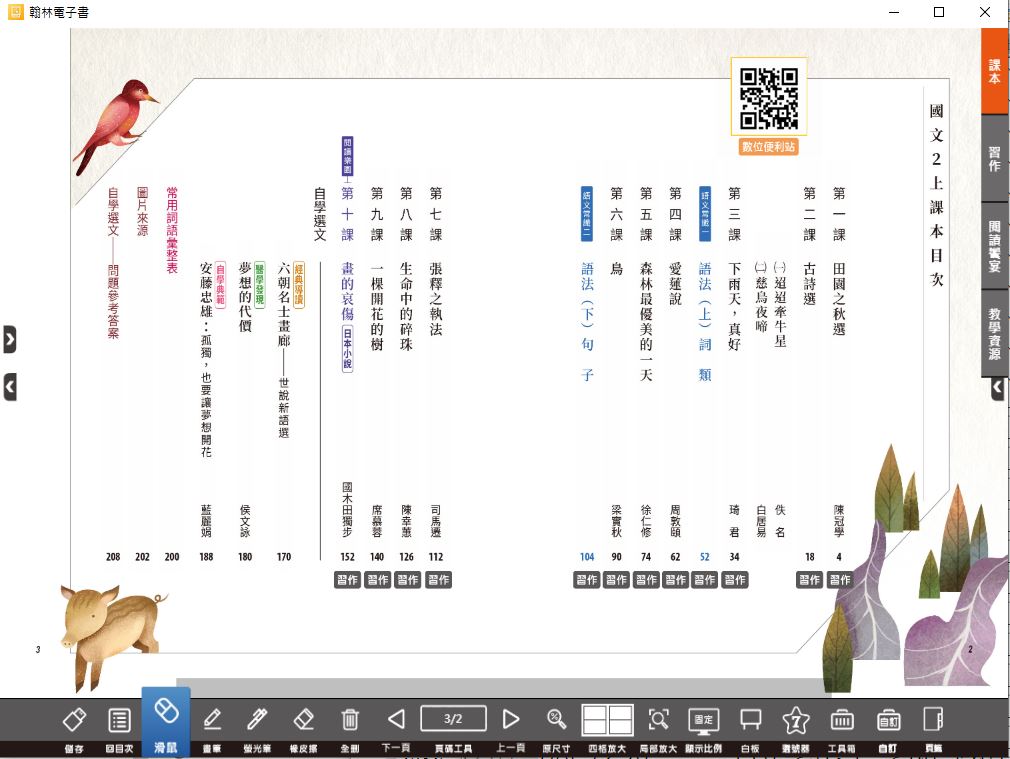The width and height of the screenshot is (1010, 759).
Task: Click the blue page number 104
Action: click(x=587, y=557)
